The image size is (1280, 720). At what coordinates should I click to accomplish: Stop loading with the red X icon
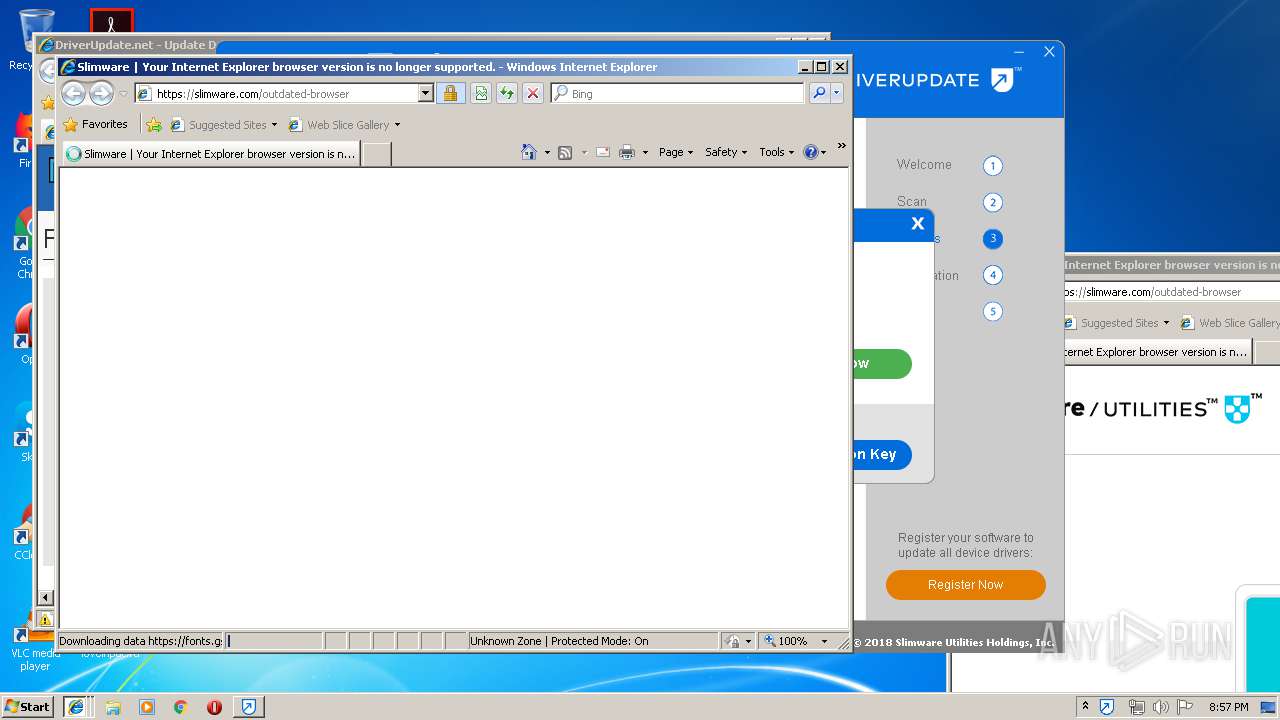click(x=533, y=93)
